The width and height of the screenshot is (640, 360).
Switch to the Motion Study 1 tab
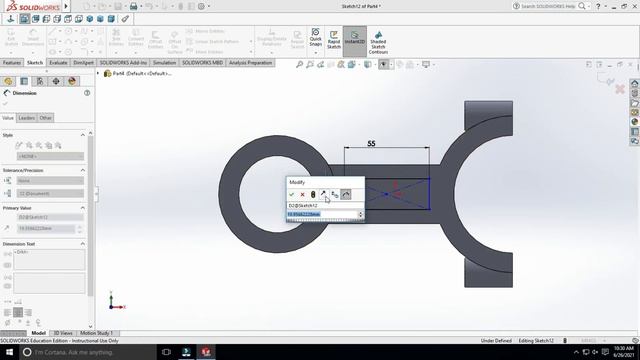click(96, 333)
